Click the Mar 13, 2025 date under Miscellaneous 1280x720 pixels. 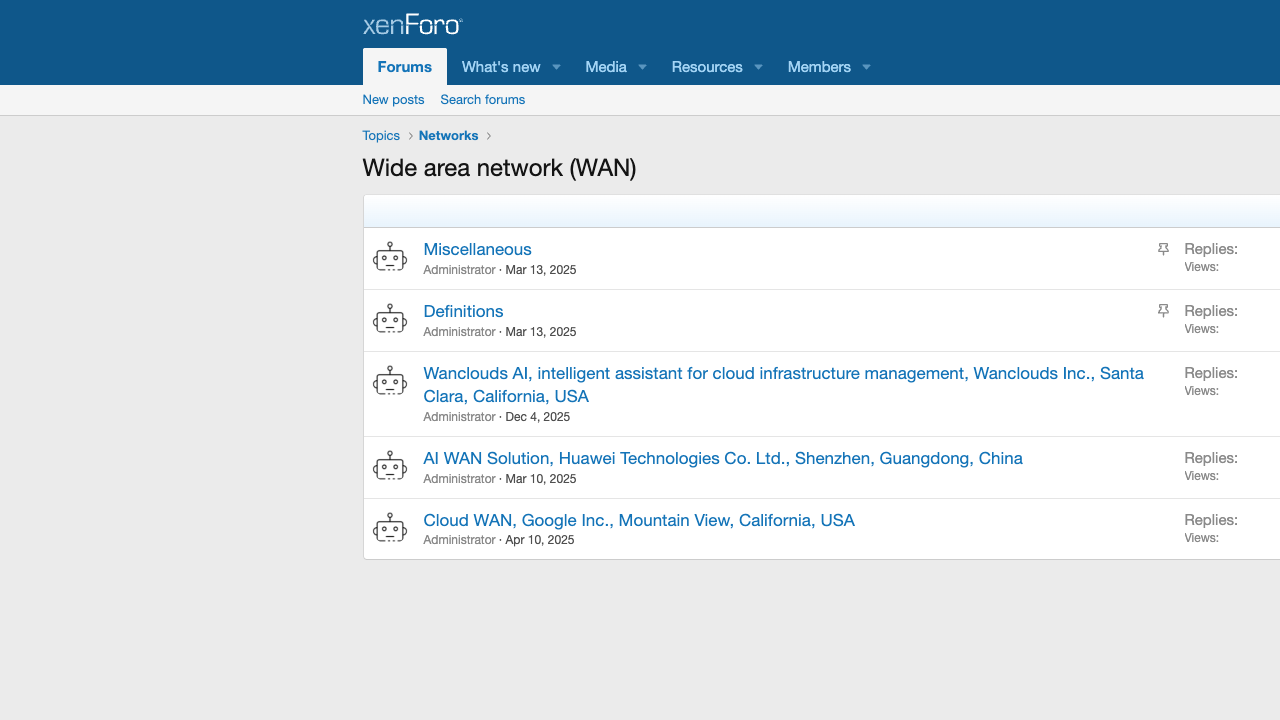[x=541, y=270]
